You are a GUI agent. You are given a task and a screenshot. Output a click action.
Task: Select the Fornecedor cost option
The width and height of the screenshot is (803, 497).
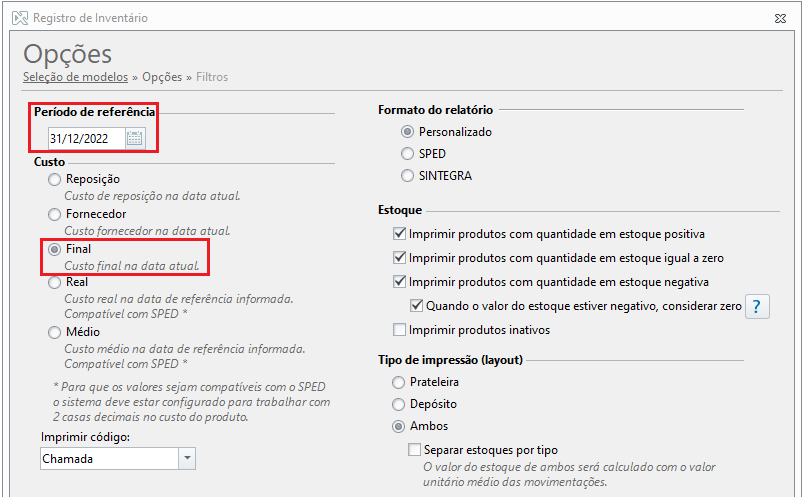coord(54,214)
